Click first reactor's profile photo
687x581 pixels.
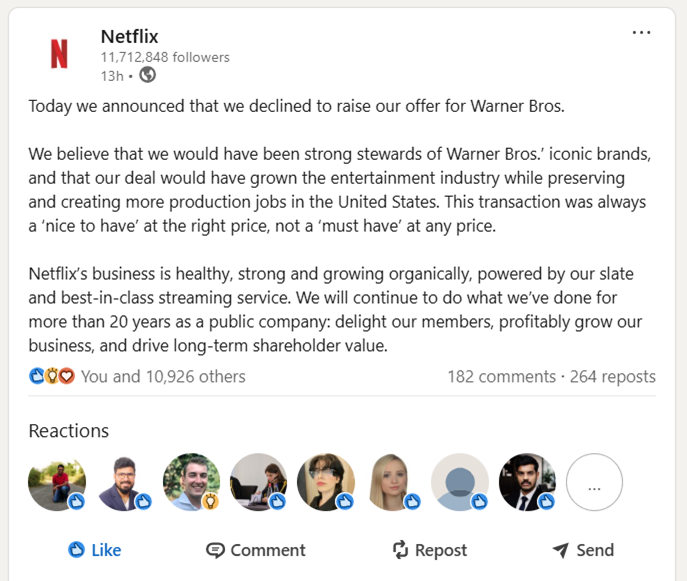(x=57, y=482)
